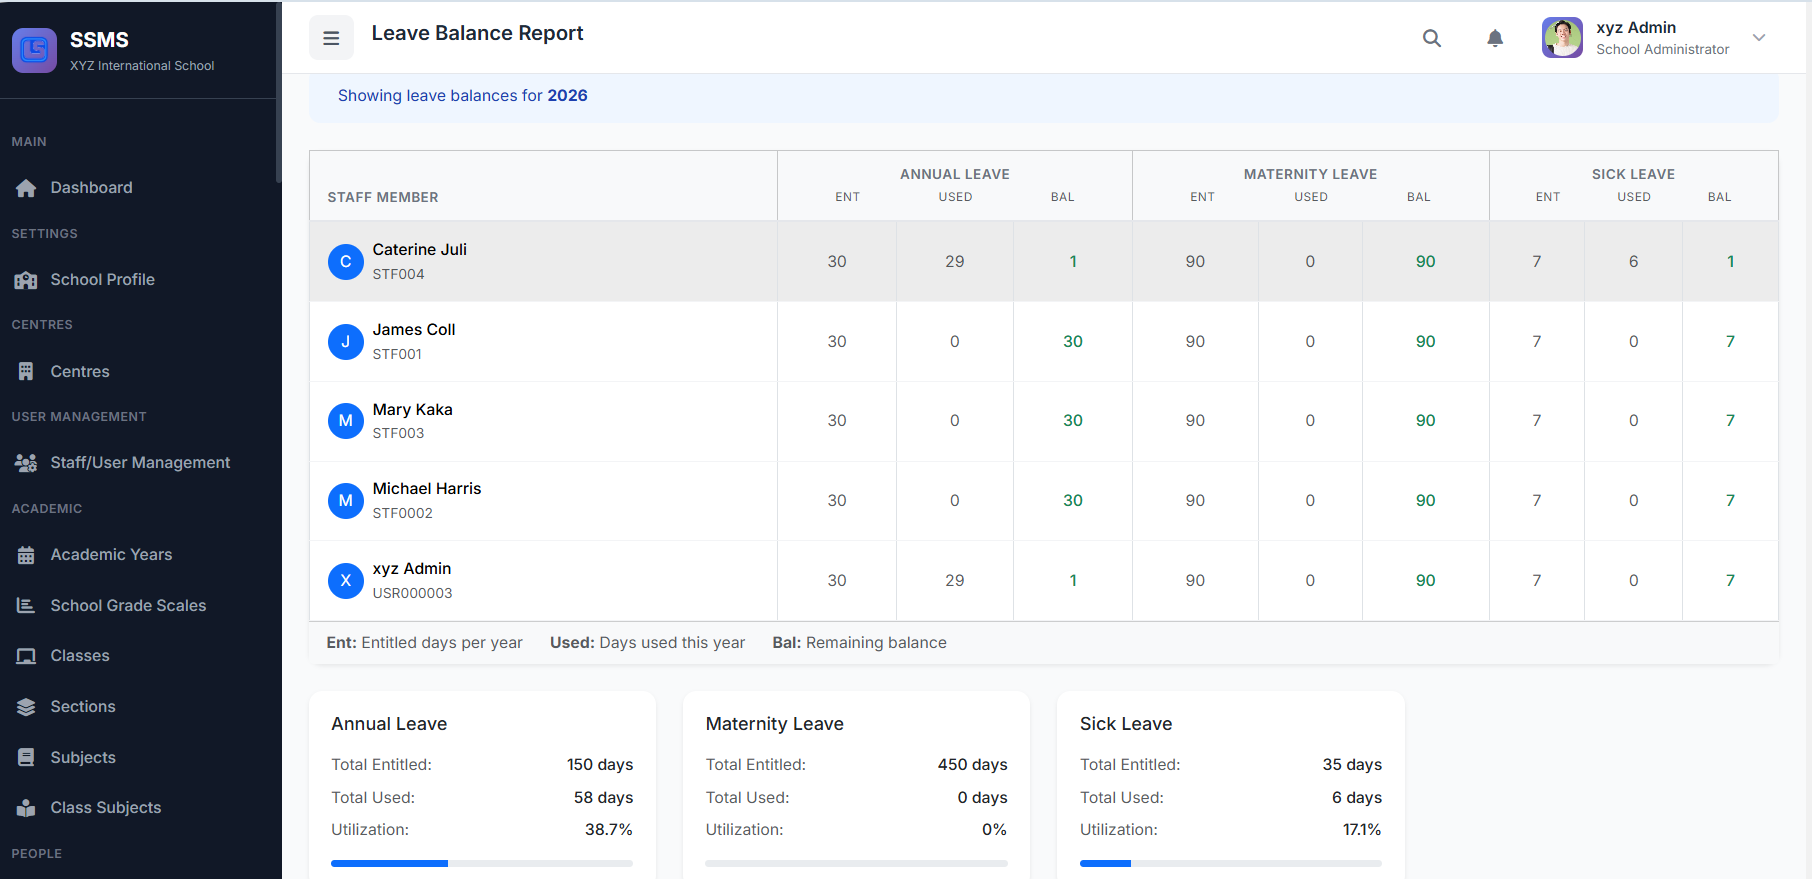Click the Sections layers icon
This screenshot has width=1812, height=879.
(x=26, y=707)
